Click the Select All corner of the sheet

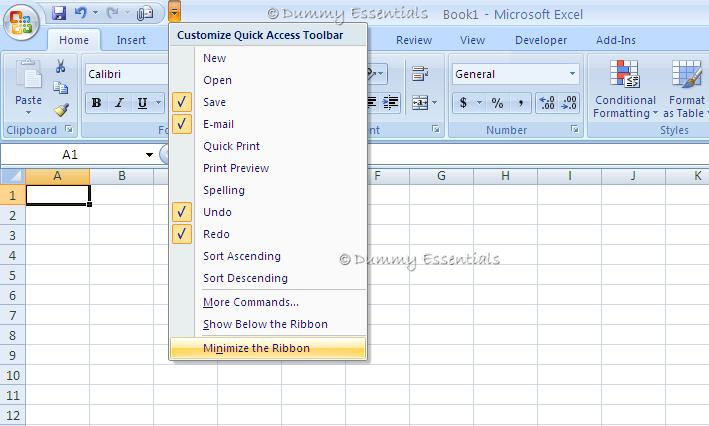tap(13, 175)
